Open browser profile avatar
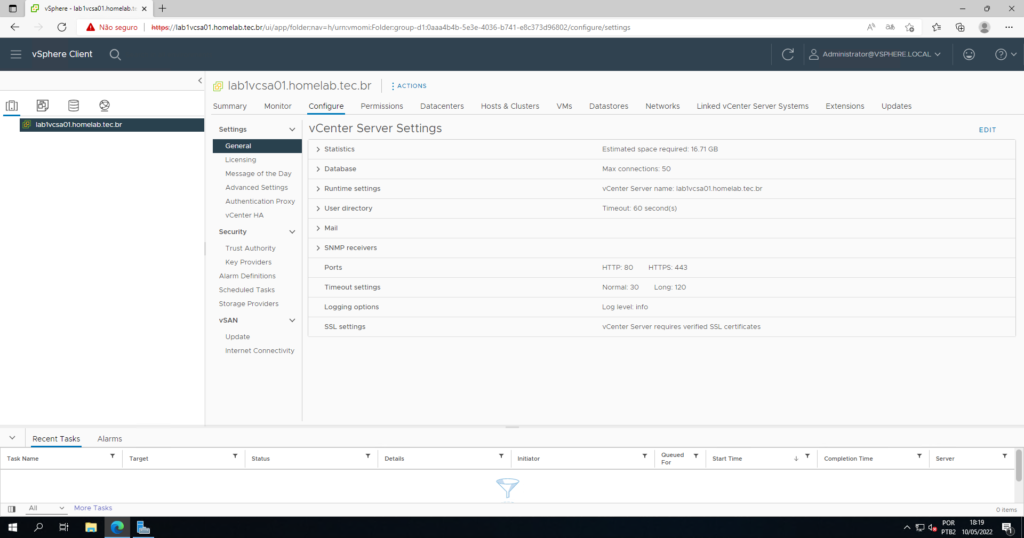1024x538 pixels. (x=984, y=27)
